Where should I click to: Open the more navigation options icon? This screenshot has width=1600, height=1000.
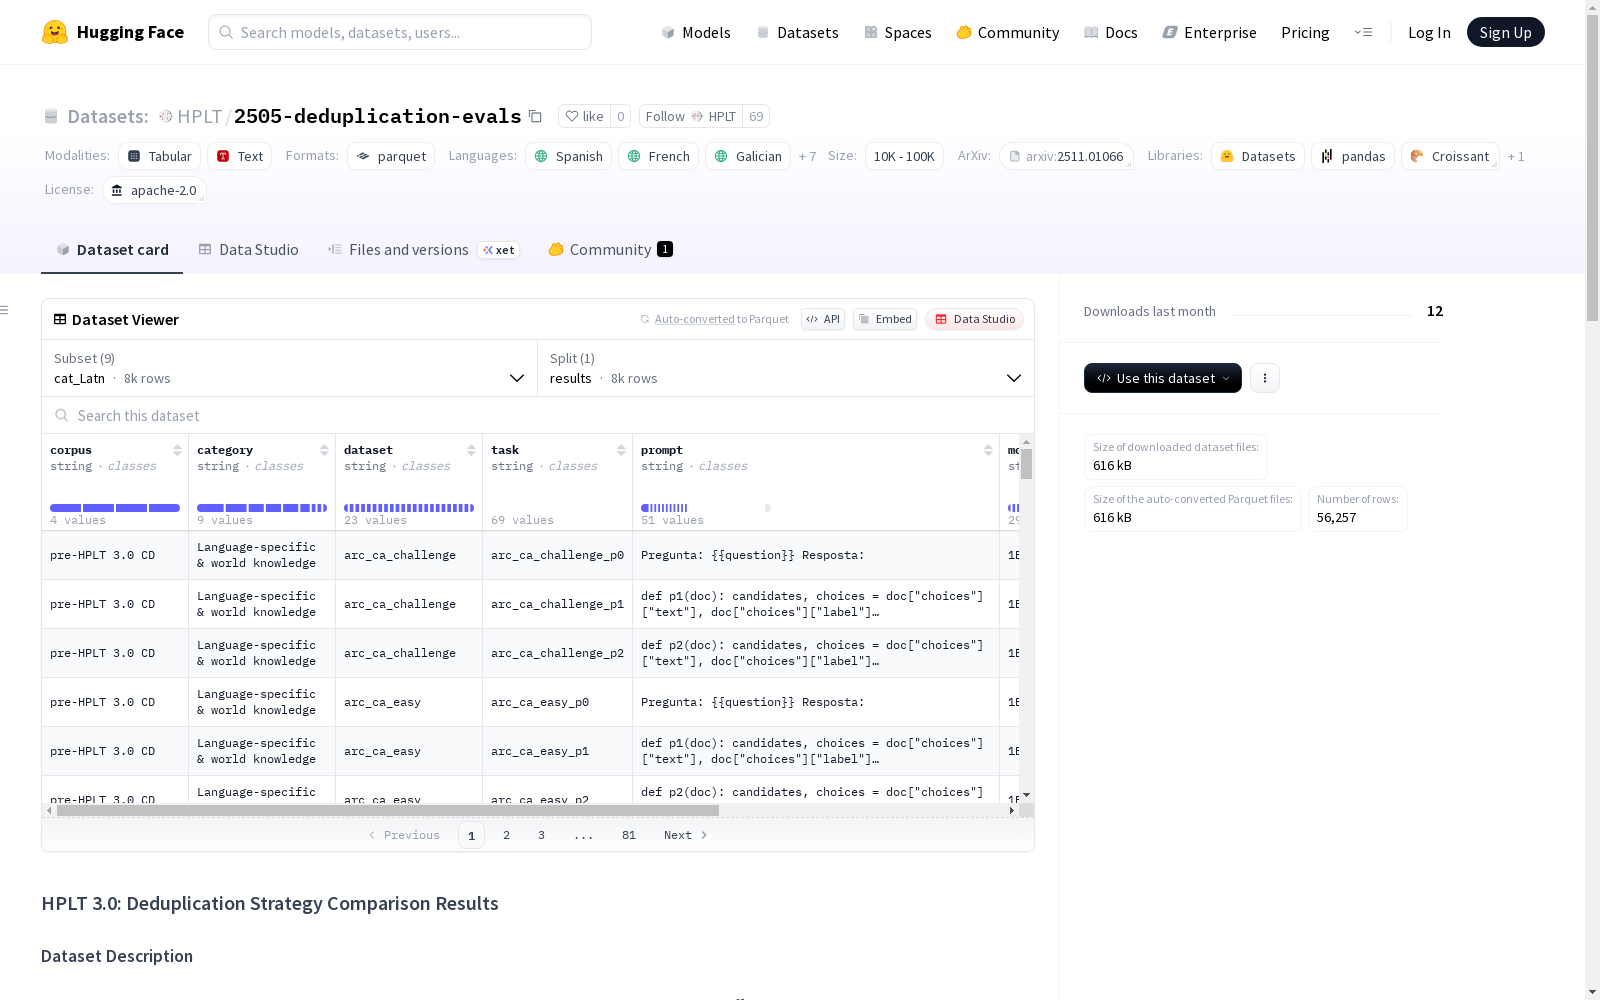[1363, 32]
